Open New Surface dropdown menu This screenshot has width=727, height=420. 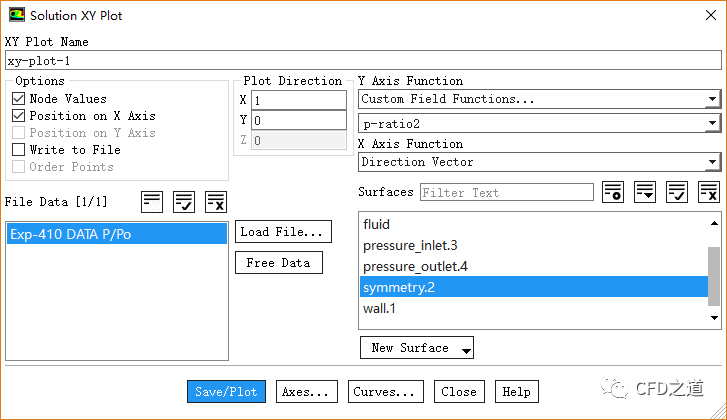tap(416, 348)
